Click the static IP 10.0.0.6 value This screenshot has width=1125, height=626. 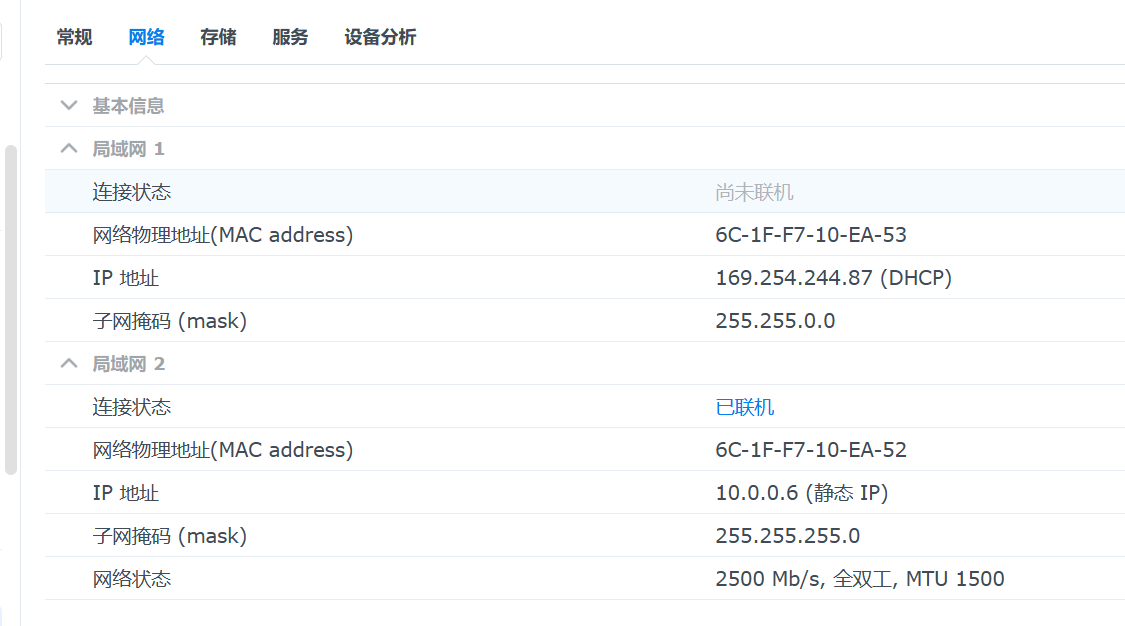click(801, 493)
